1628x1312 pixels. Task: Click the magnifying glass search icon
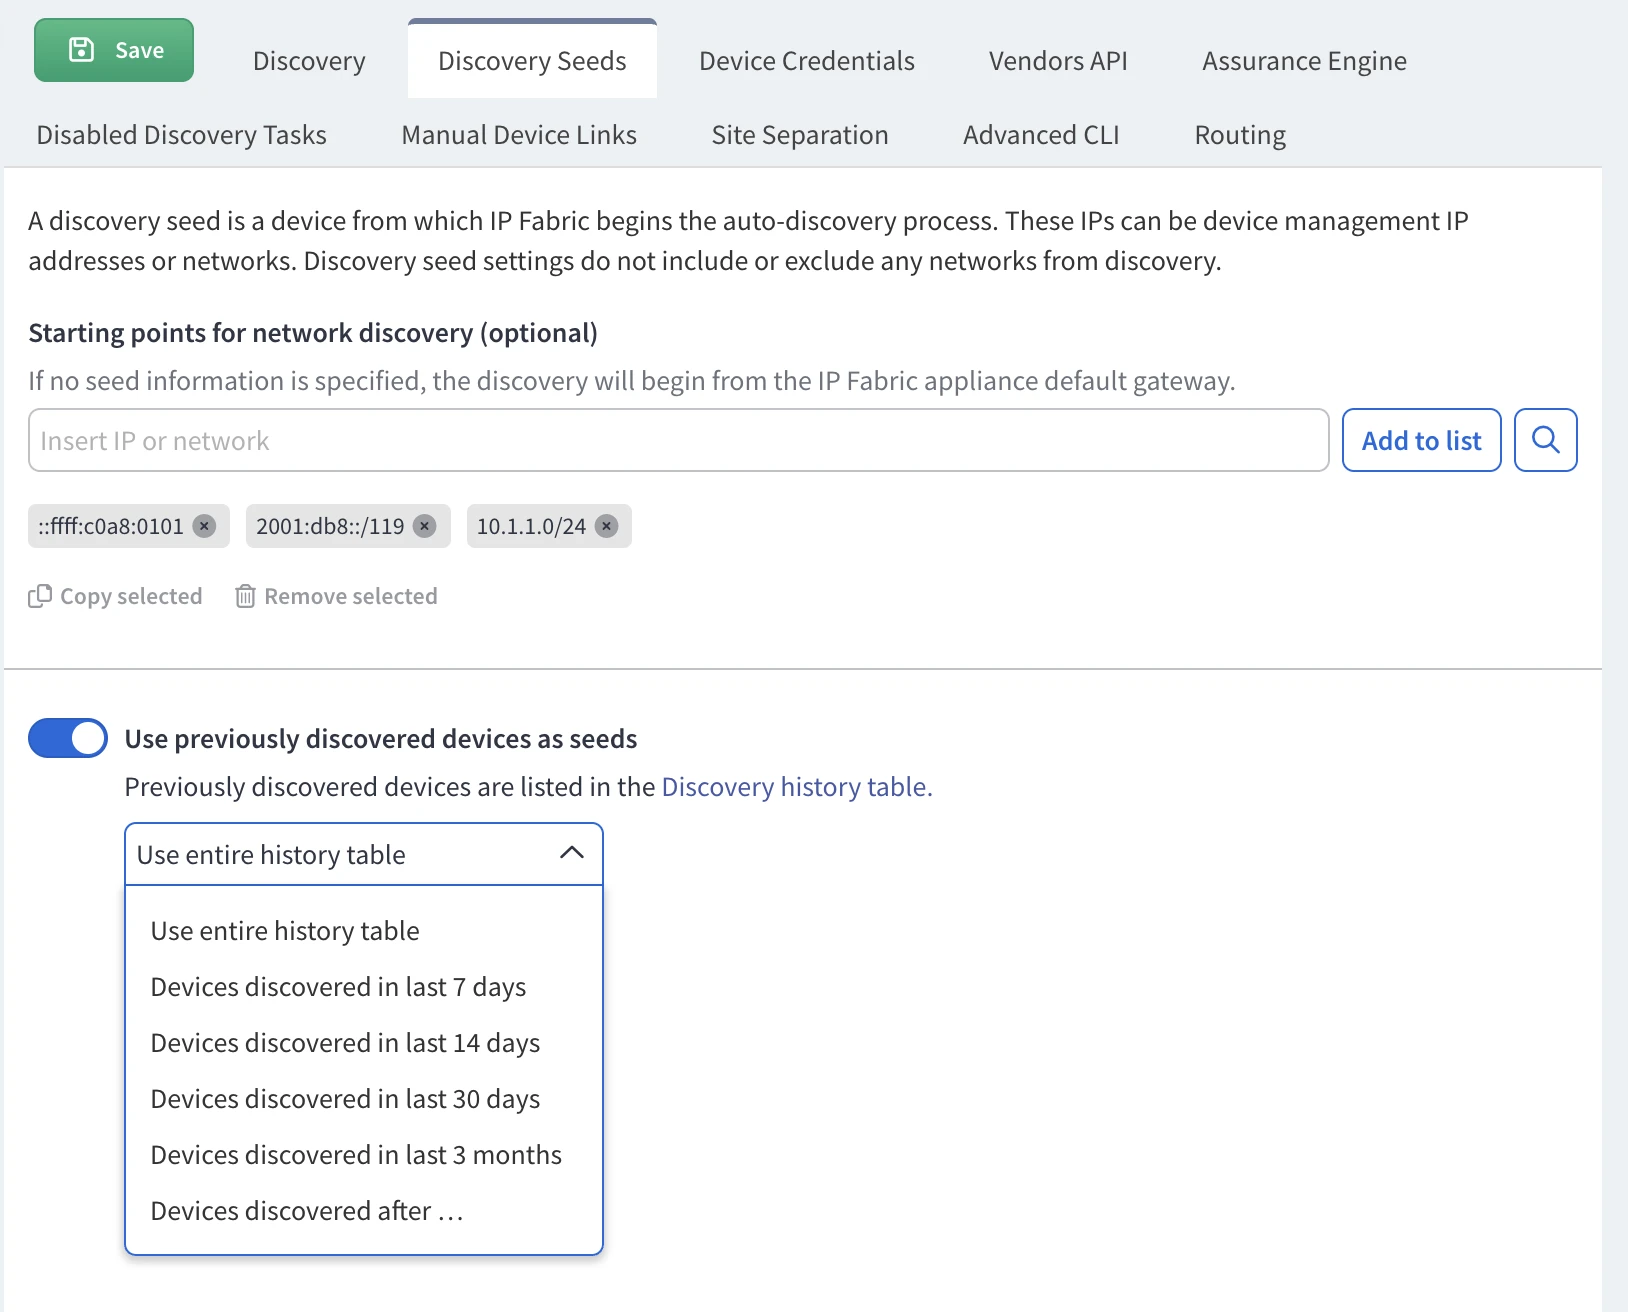[x=1545, y=440]
